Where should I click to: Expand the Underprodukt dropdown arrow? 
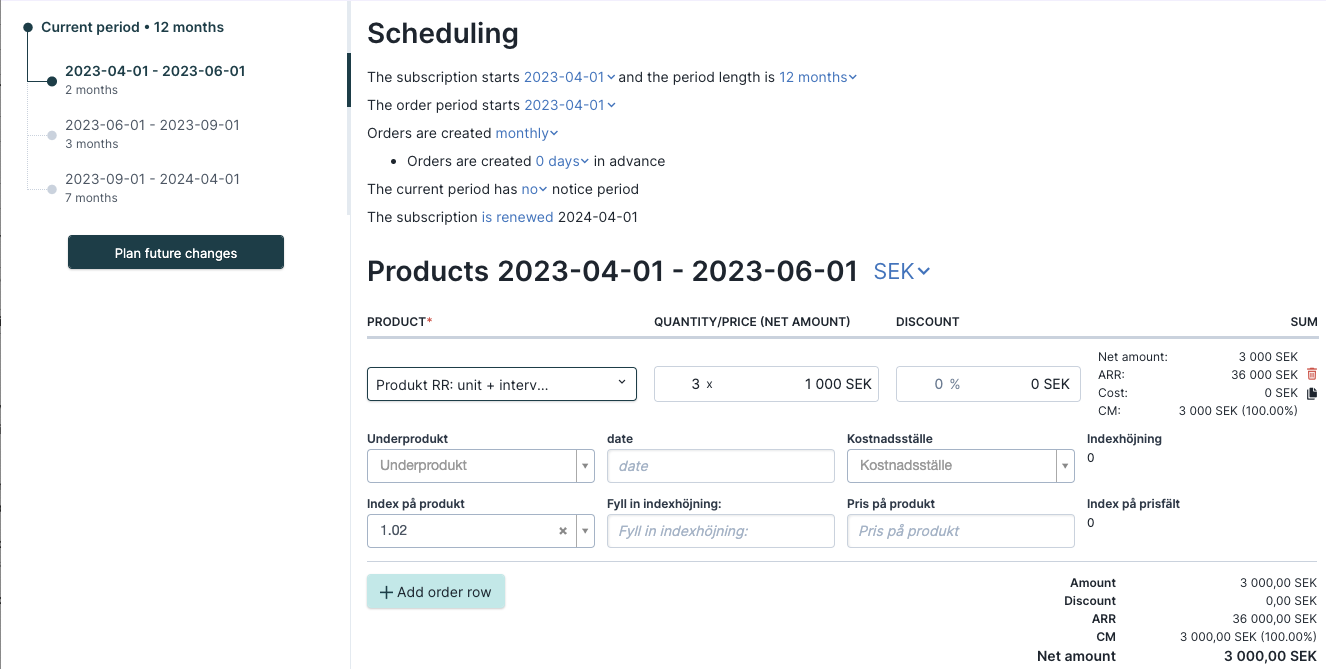[584, 466]
